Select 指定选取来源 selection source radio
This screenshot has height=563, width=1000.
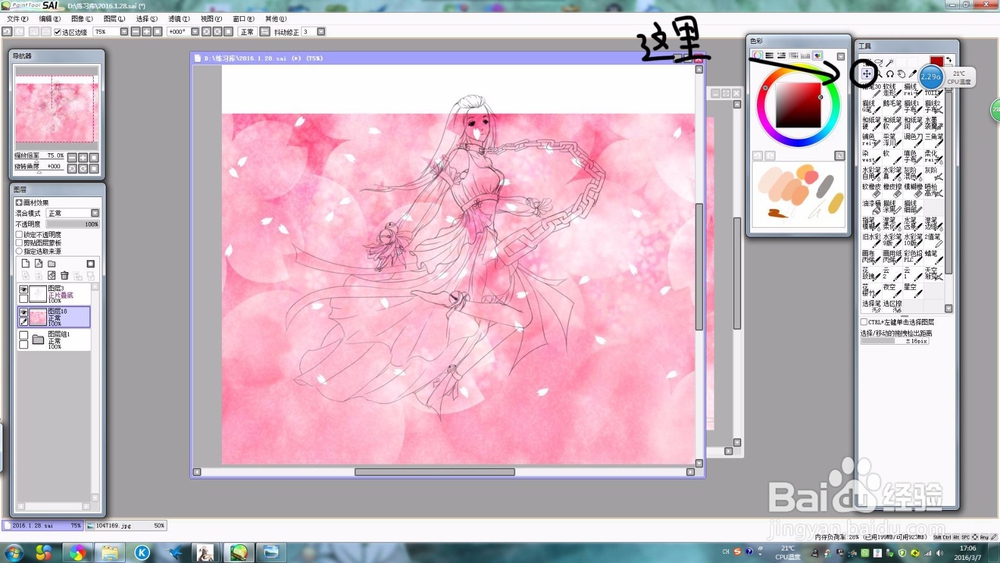pos(19,251)
